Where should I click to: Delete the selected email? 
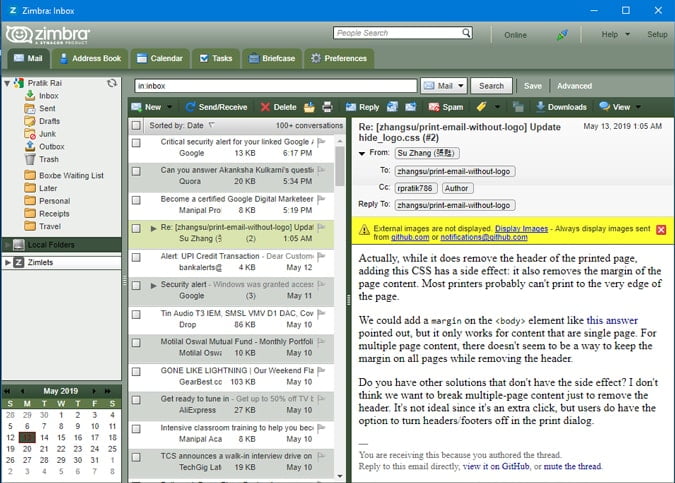point(278,107)
